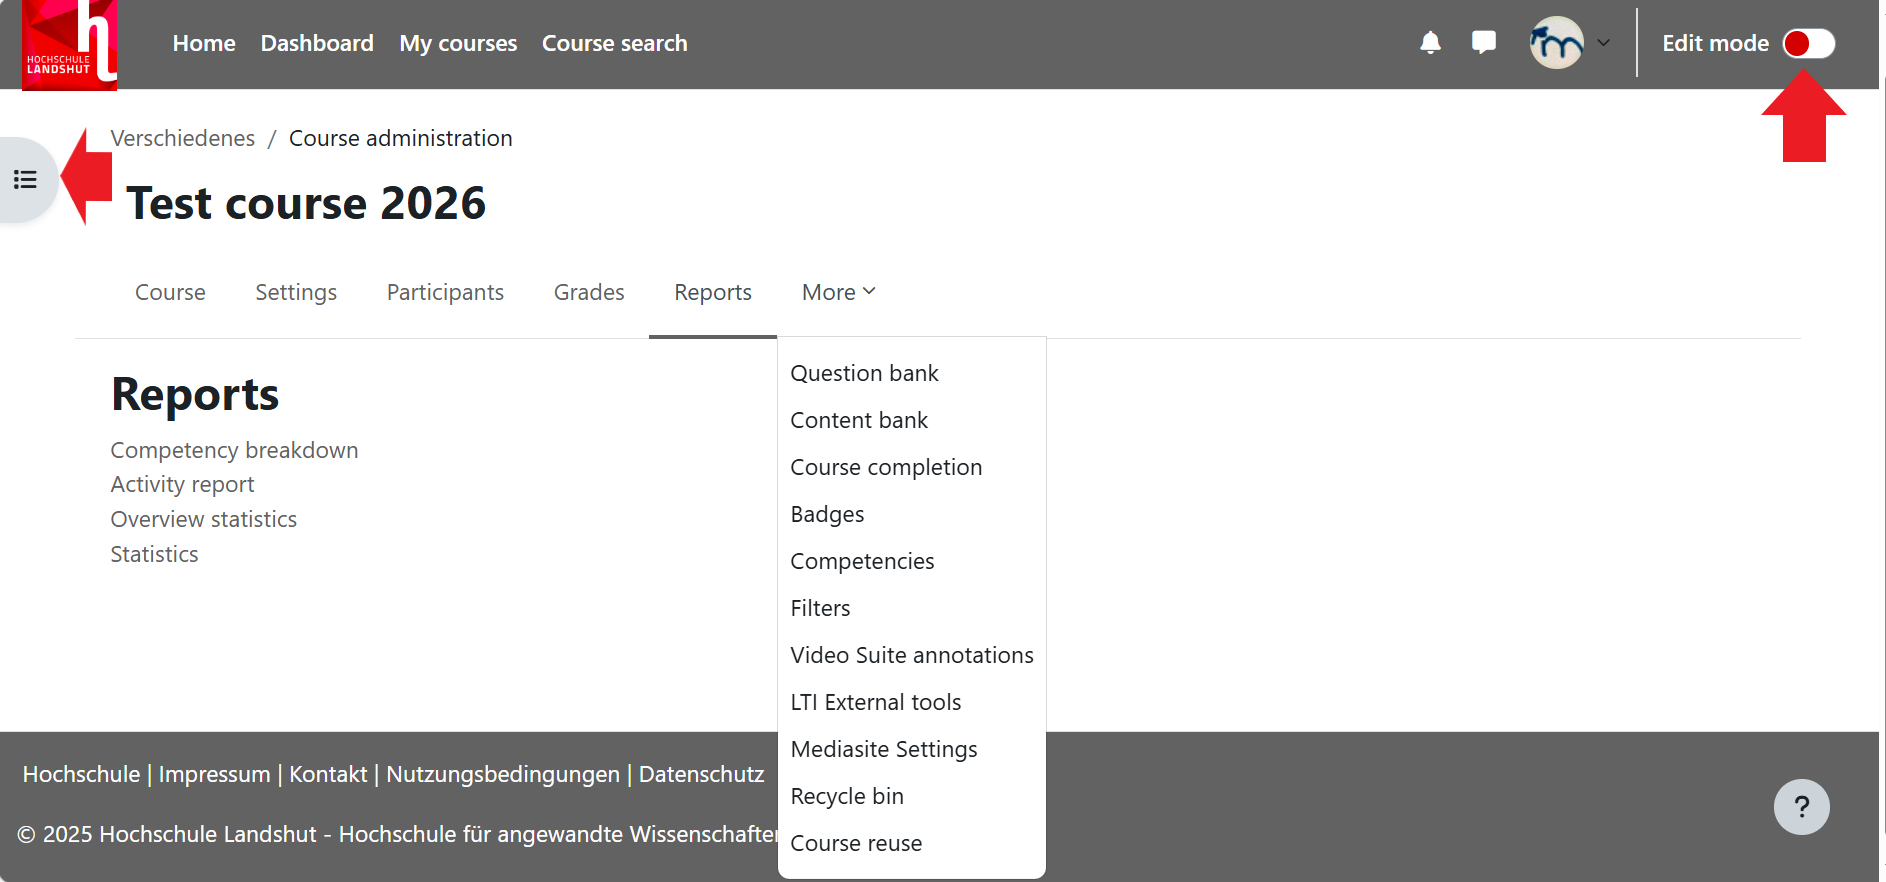This screenshot has width=1886, height=882.
Task: Go to Verschiedenes breadcrumb
Action: (x=182, y=138)
